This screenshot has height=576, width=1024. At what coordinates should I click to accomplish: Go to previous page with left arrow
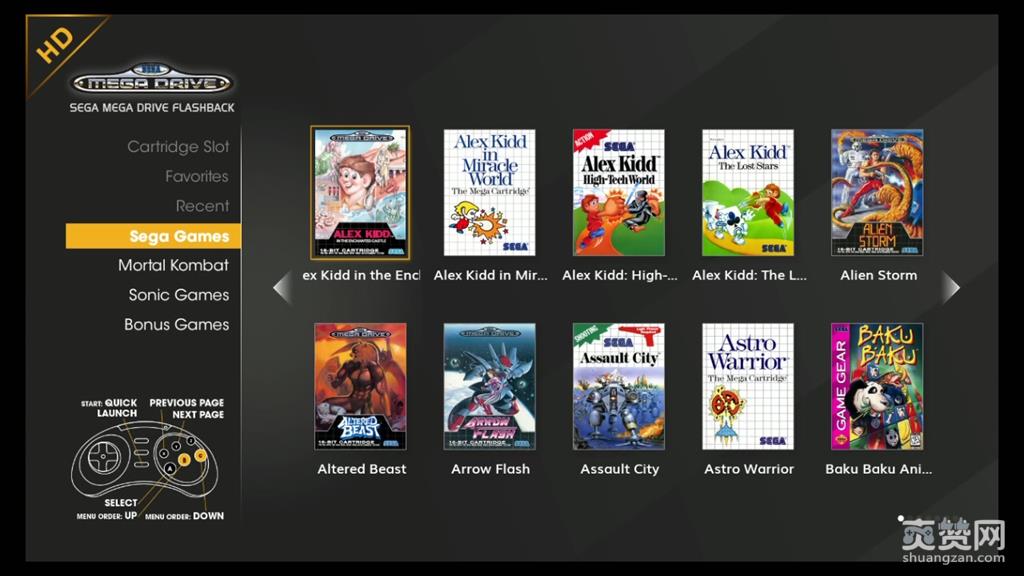coord(282,288)
